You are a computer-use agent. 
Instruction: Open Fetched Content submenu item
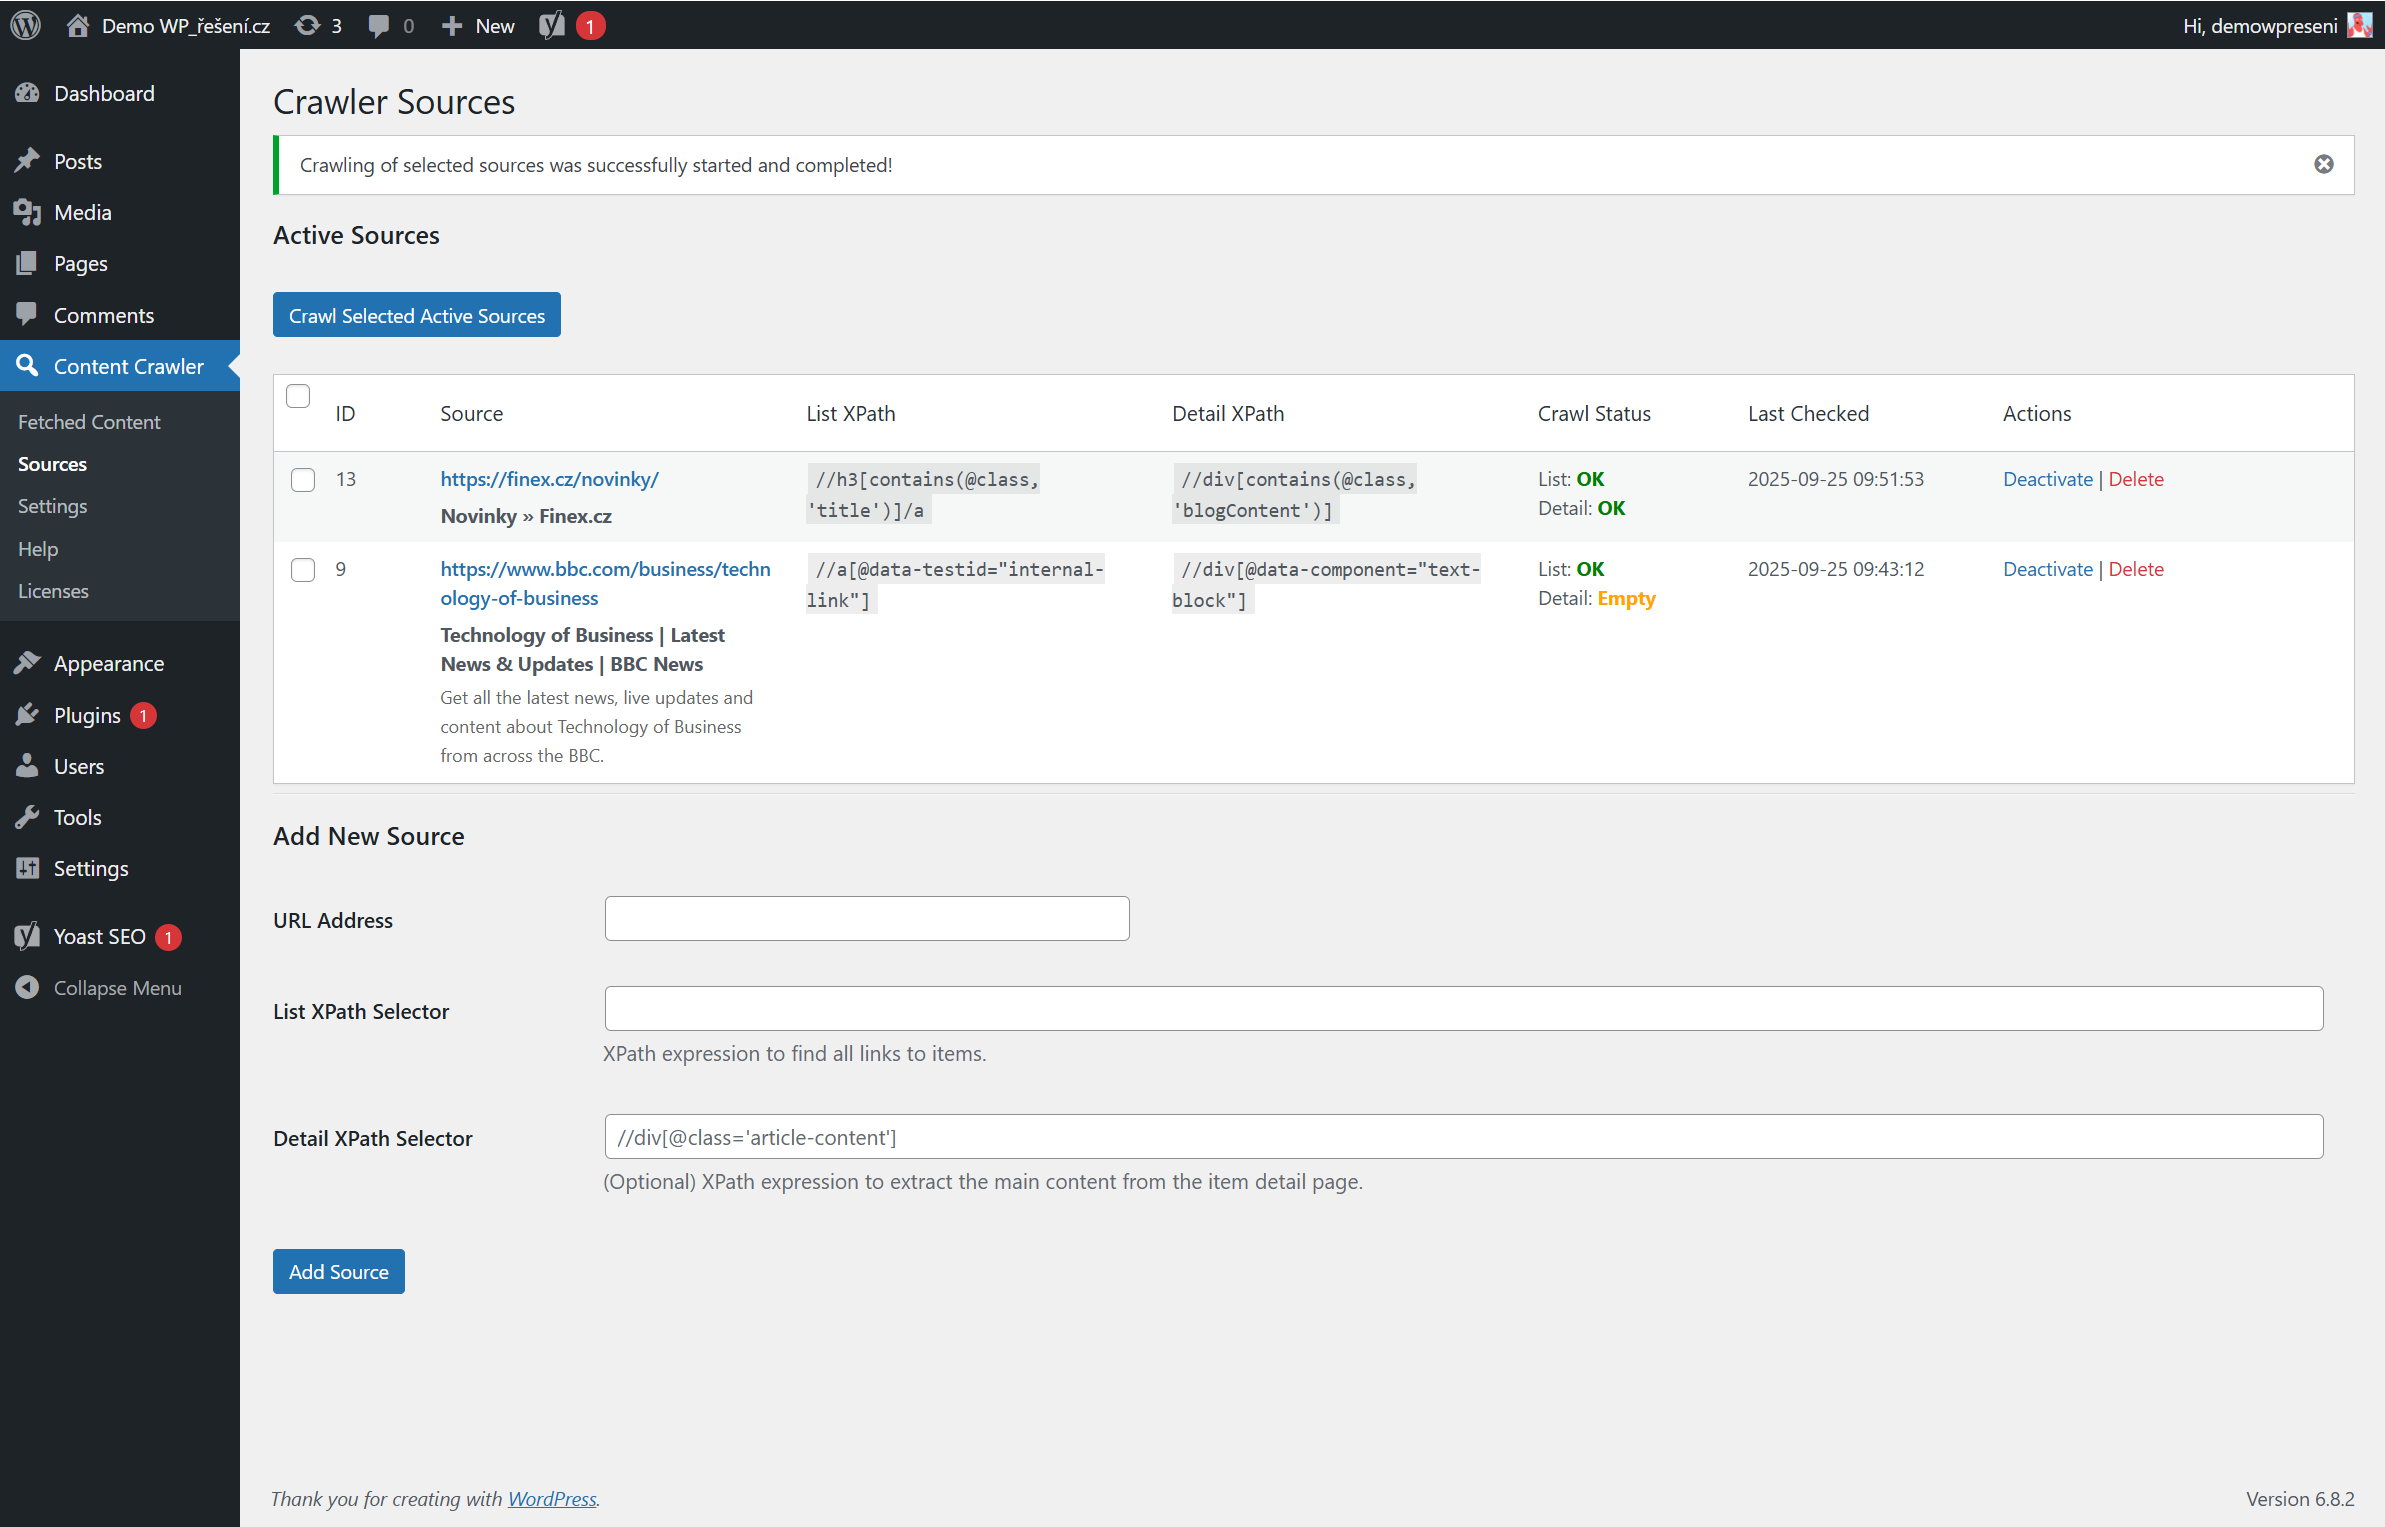pos(89,422)
